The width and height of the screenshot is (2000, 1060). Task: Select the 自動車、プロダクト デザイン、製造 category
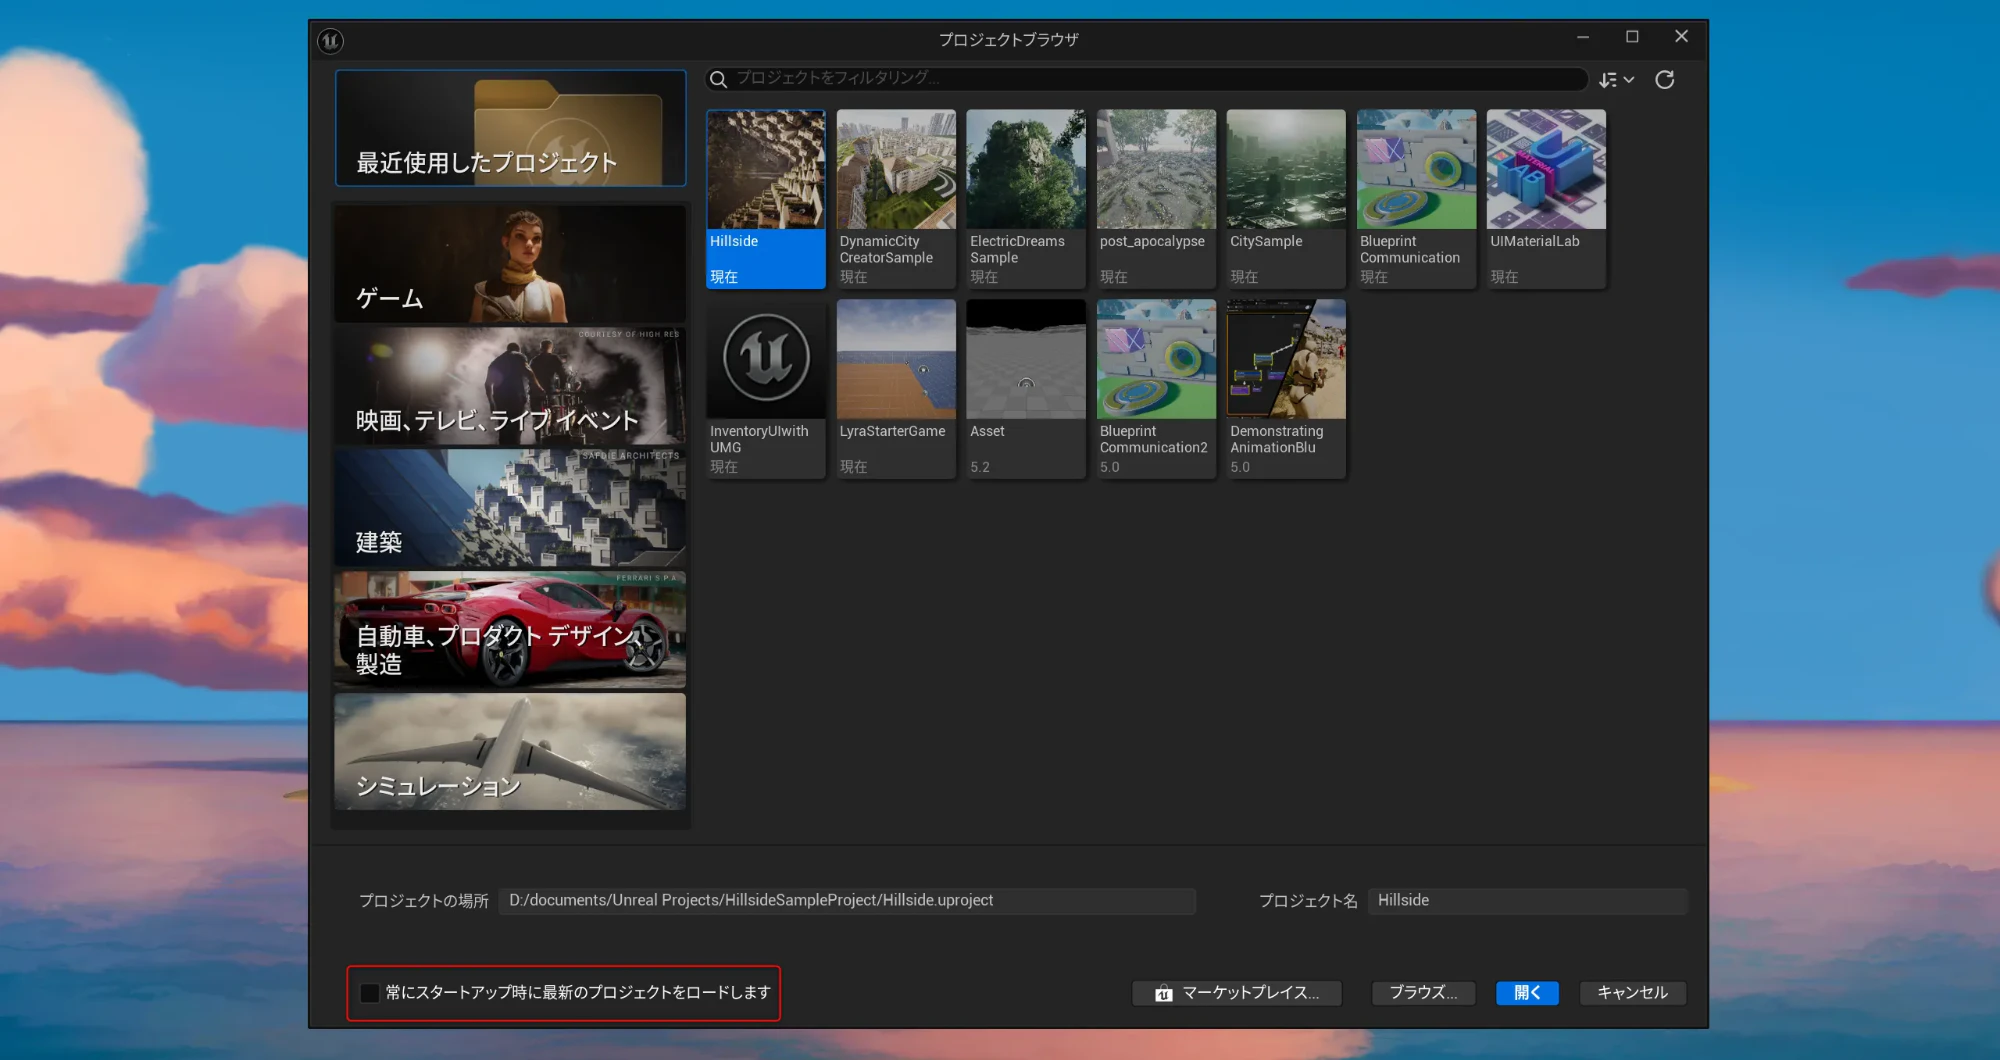(510, 630)
